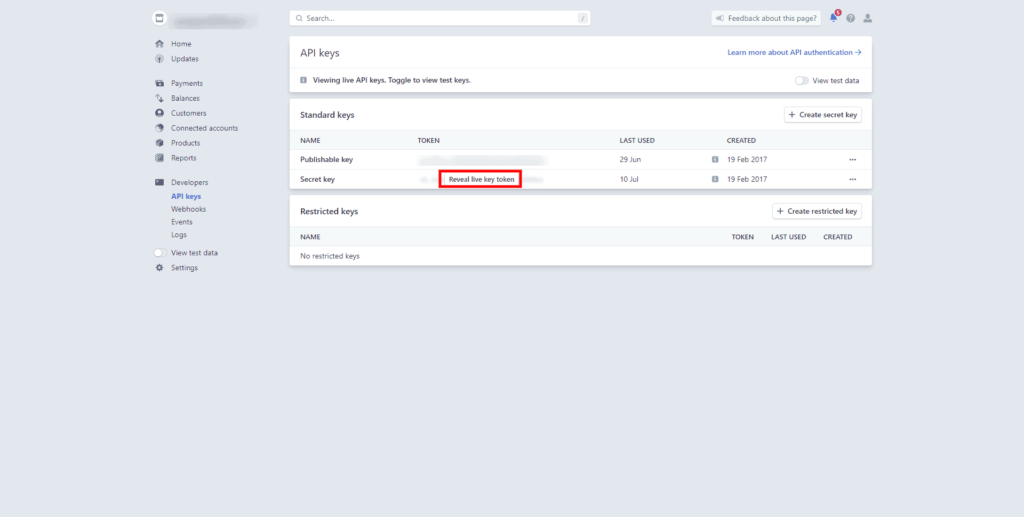
Task: Click Publishable key name text
Action: click(x=327, y=160)
